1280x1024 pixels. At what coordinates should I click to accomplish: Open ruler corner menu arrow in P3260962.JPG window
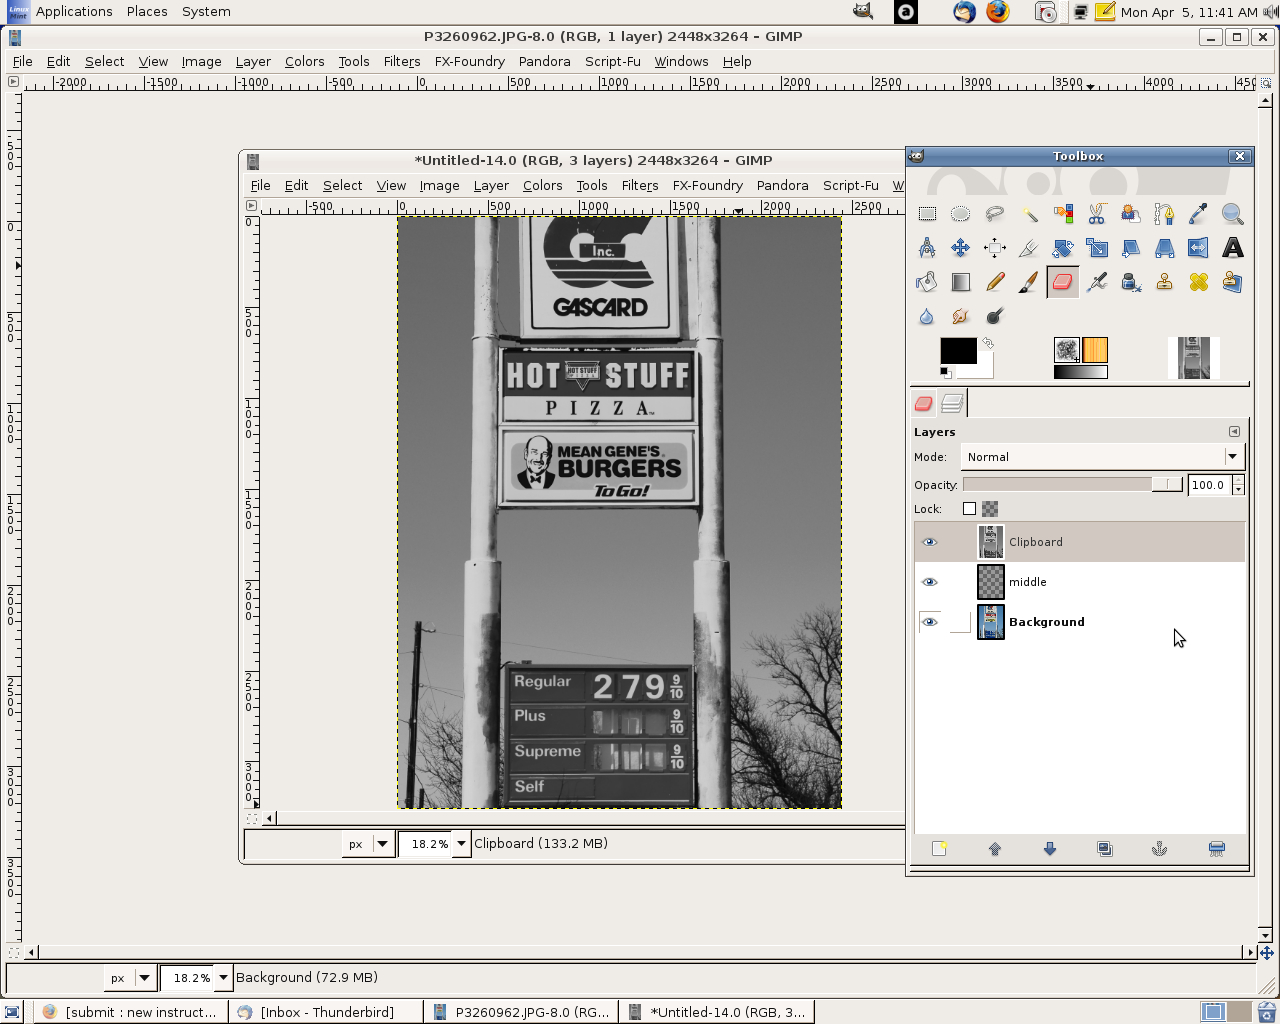[13, 82]
